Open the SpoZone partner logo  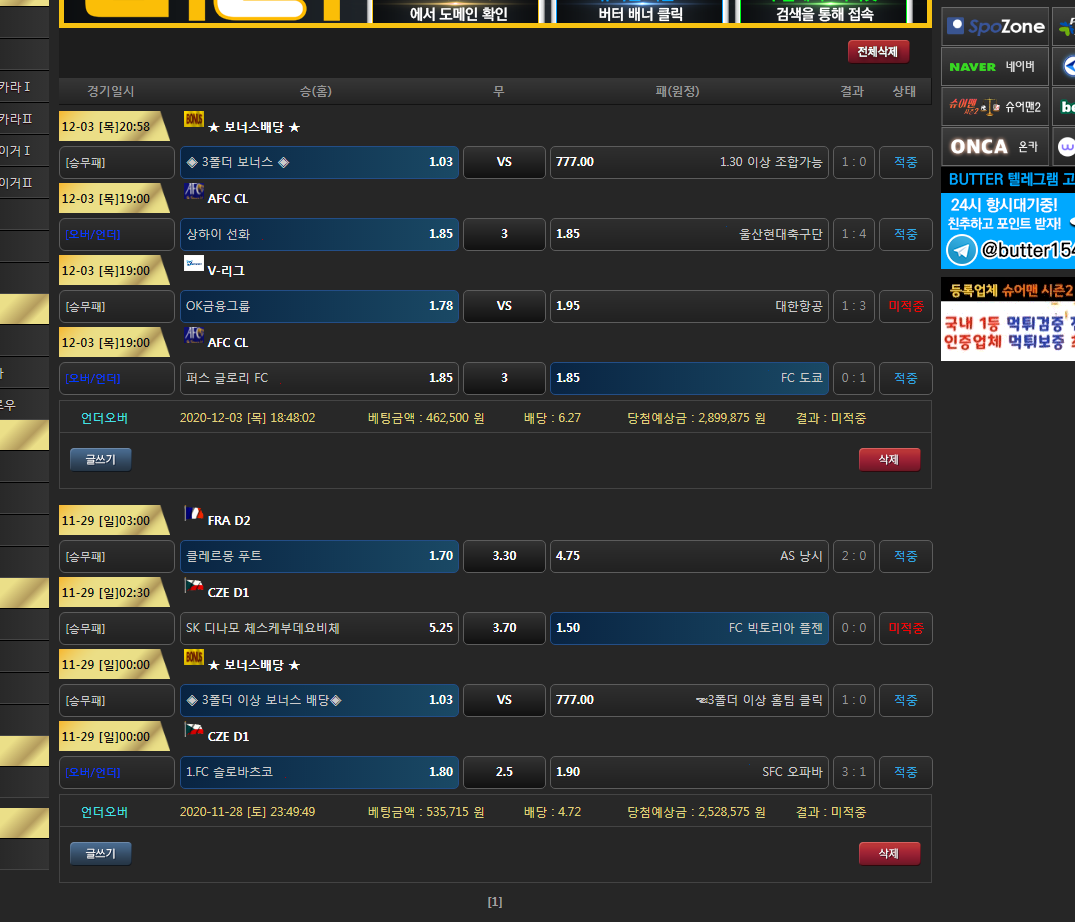click(x=995, y=27)
